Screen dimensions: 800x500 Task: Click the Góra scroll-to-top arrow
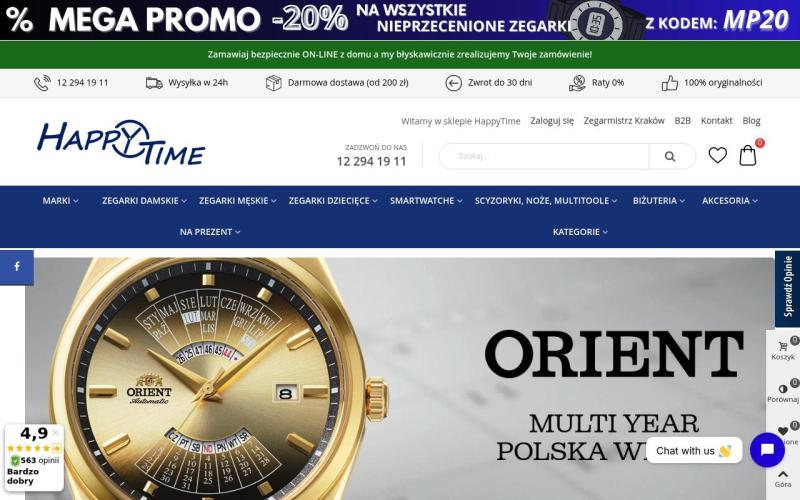[x=783, y=479]
